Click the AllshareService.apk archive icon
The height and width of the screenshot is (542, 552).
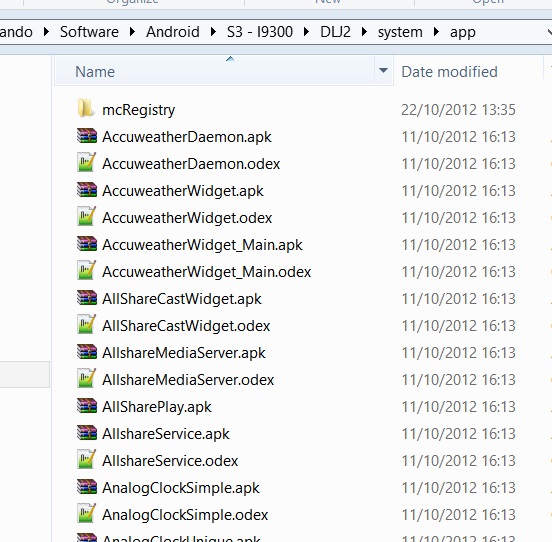pyautogui.click(x=87, y=433)
